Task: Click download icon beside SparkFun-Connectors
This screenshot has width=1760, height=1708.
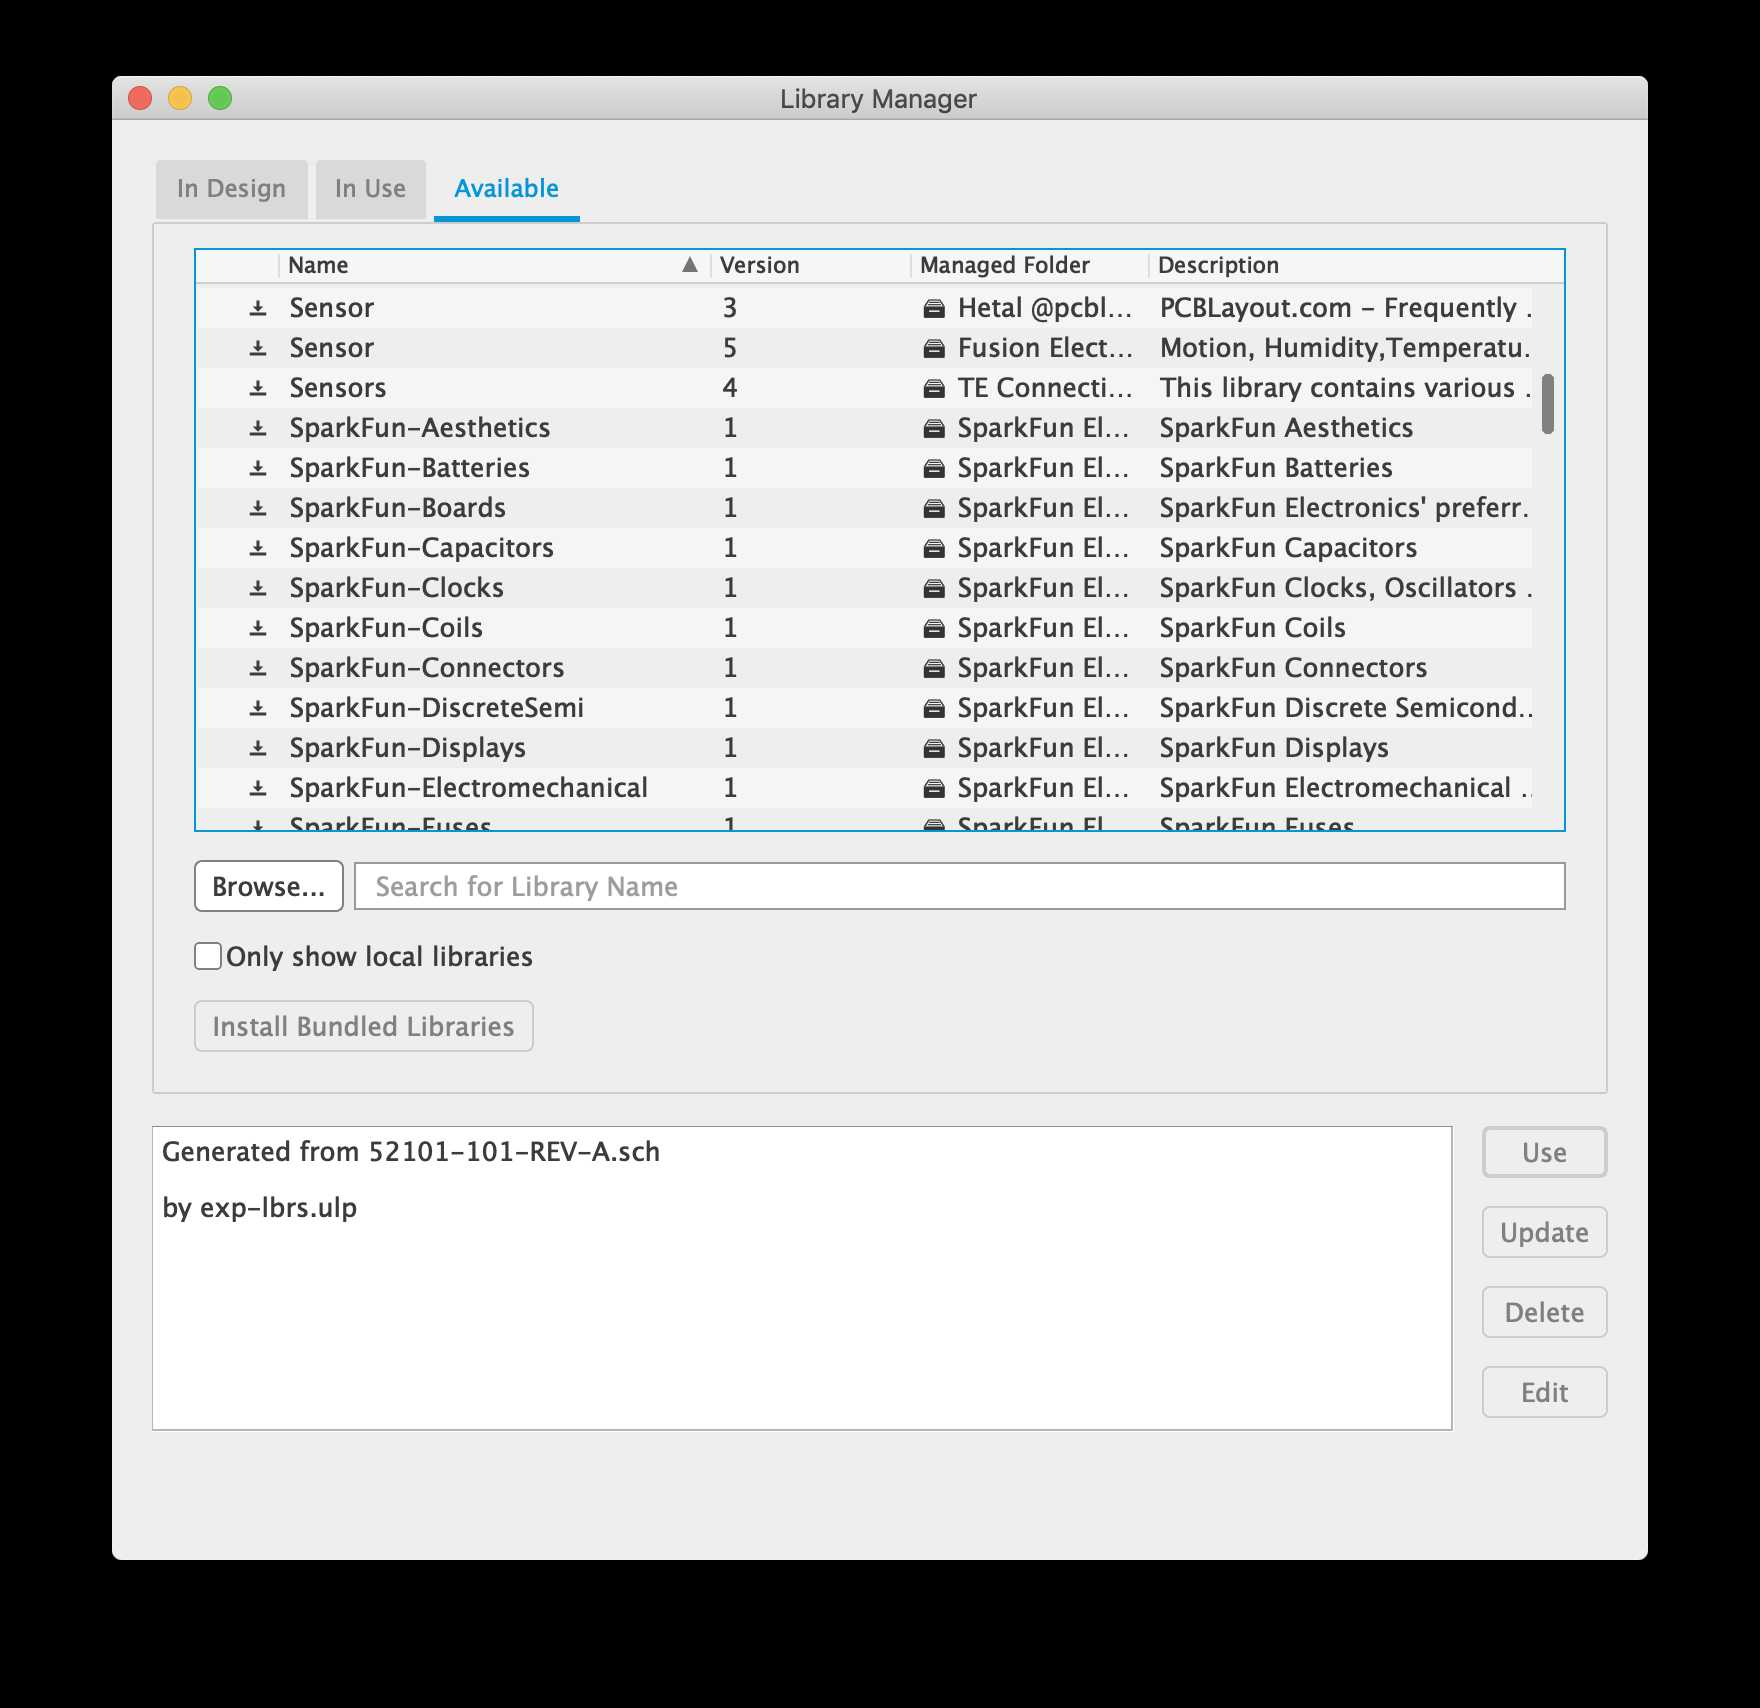Action: click(258, 668)
